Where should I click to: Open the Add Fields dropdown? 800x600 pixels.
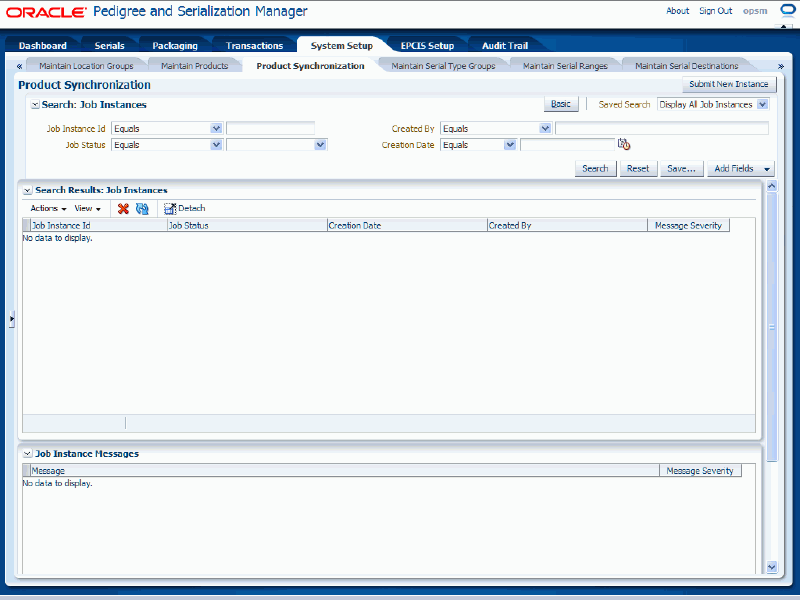pos(741,168)
